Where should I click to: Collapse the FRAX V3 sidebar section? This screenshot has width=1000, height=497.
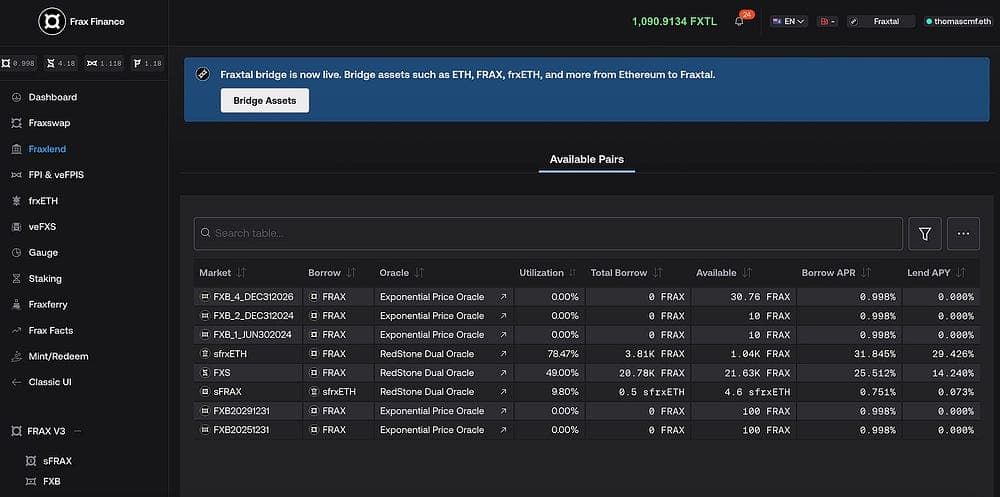point(78,431)
